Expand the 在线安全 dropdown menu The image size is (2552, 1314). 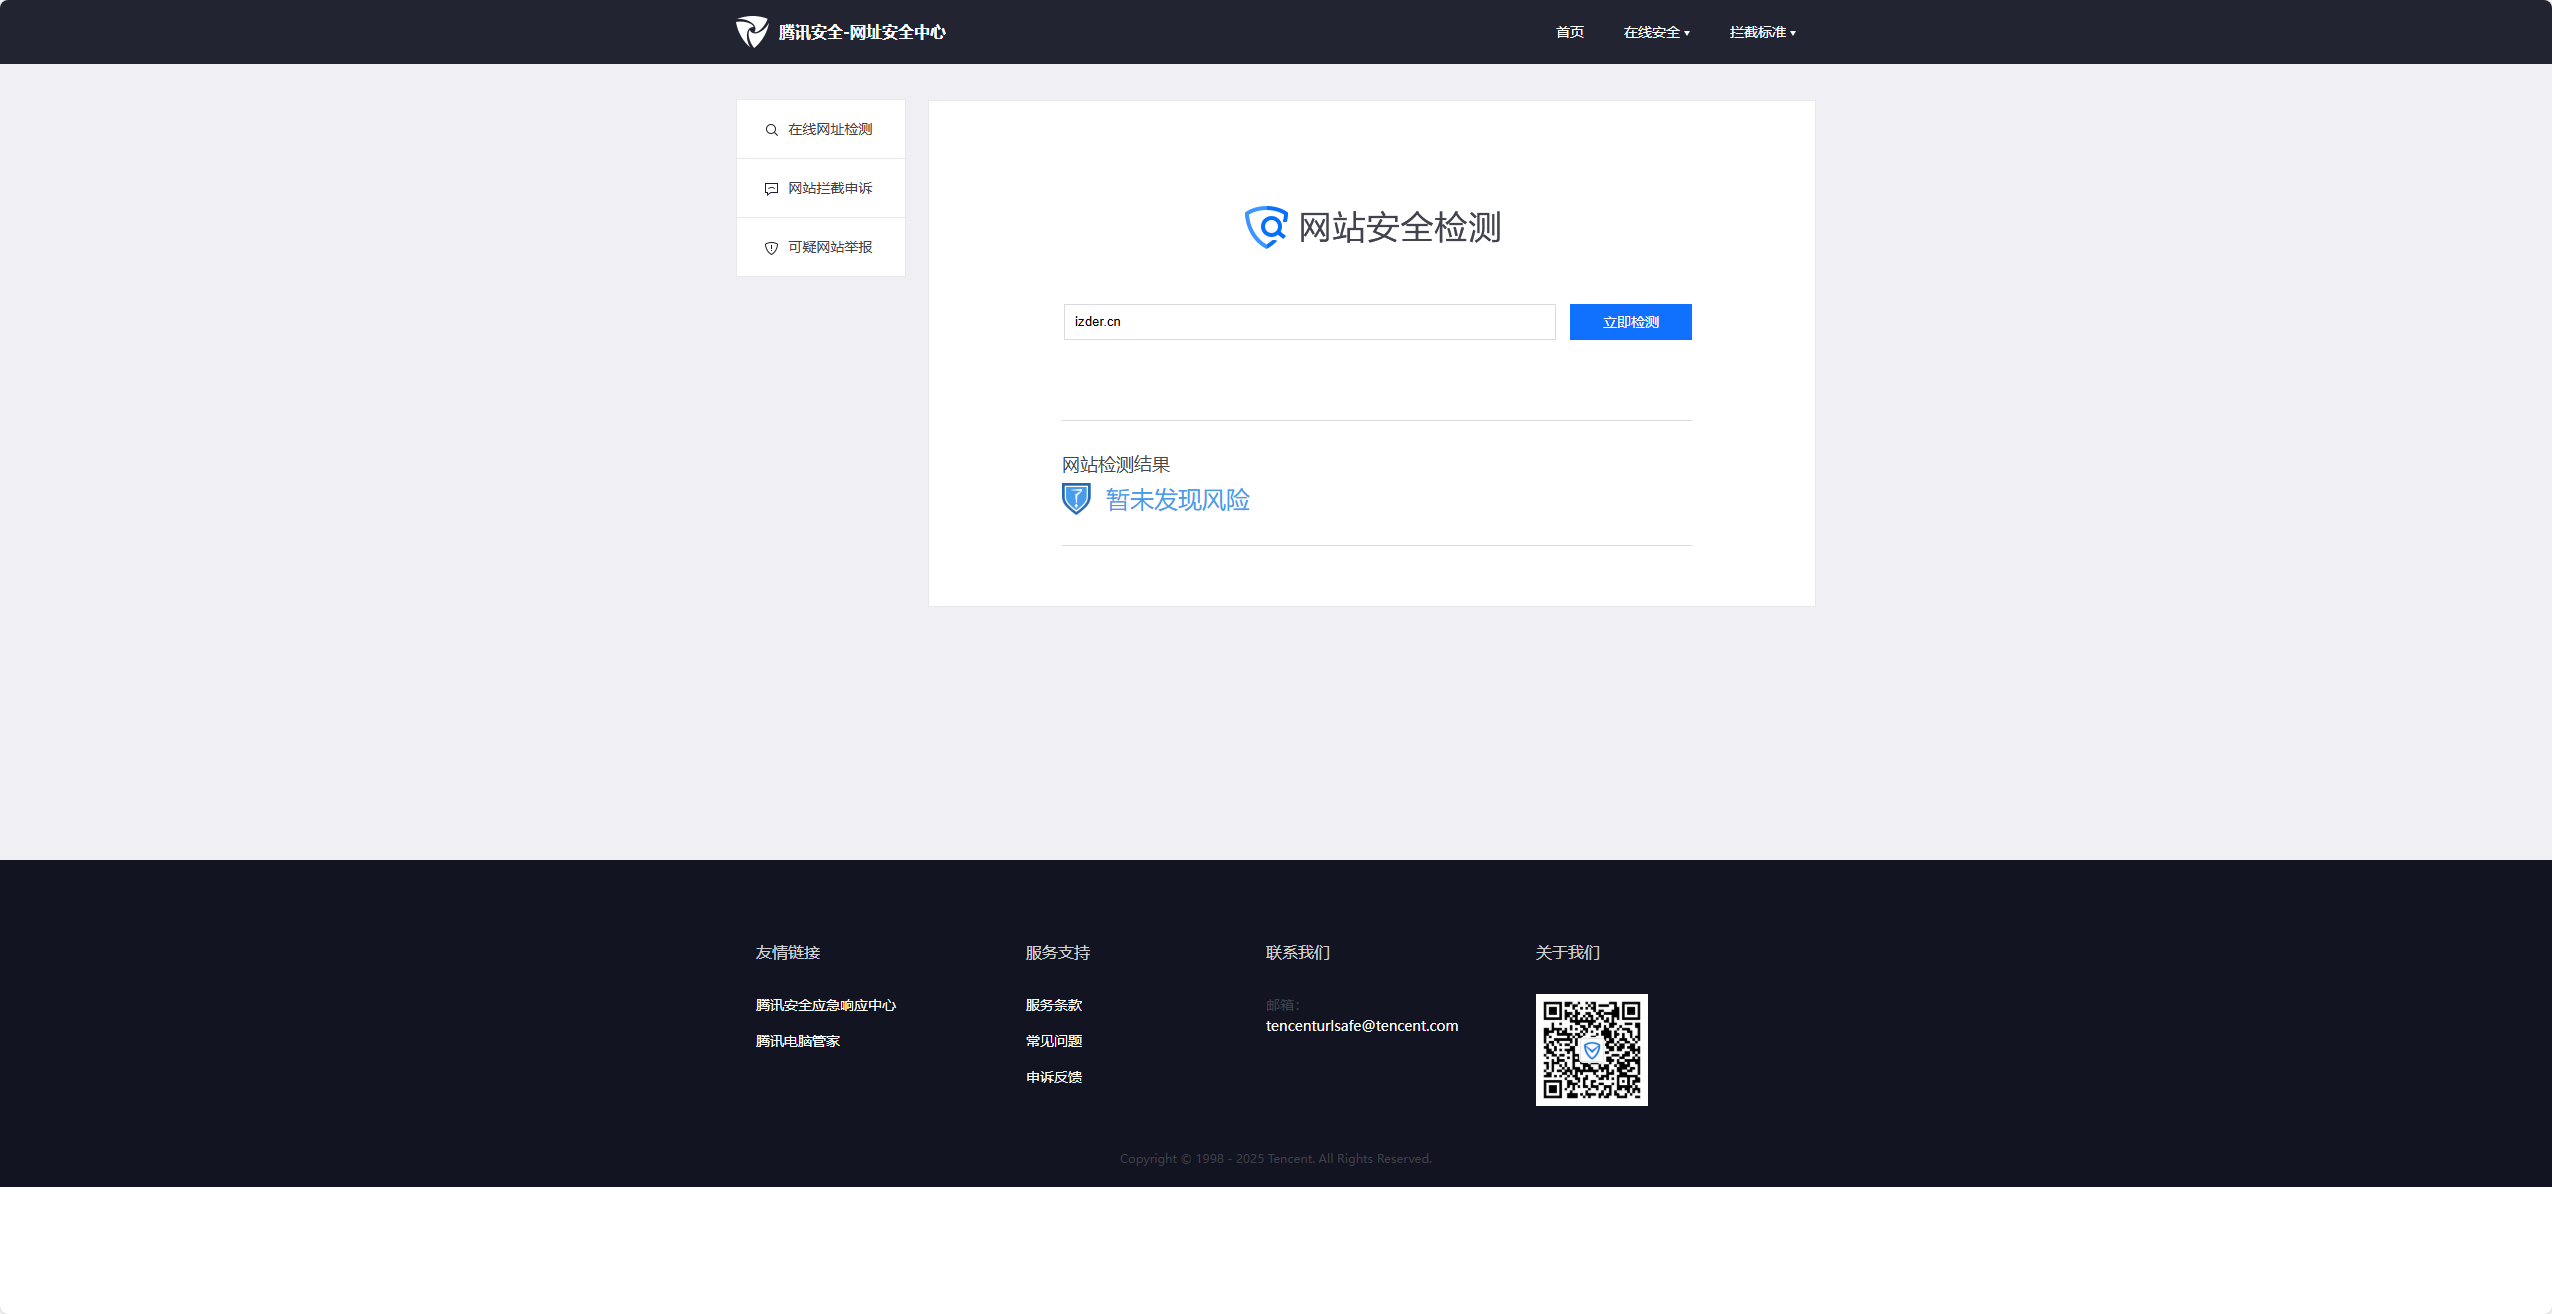[x=1656, y=33]
